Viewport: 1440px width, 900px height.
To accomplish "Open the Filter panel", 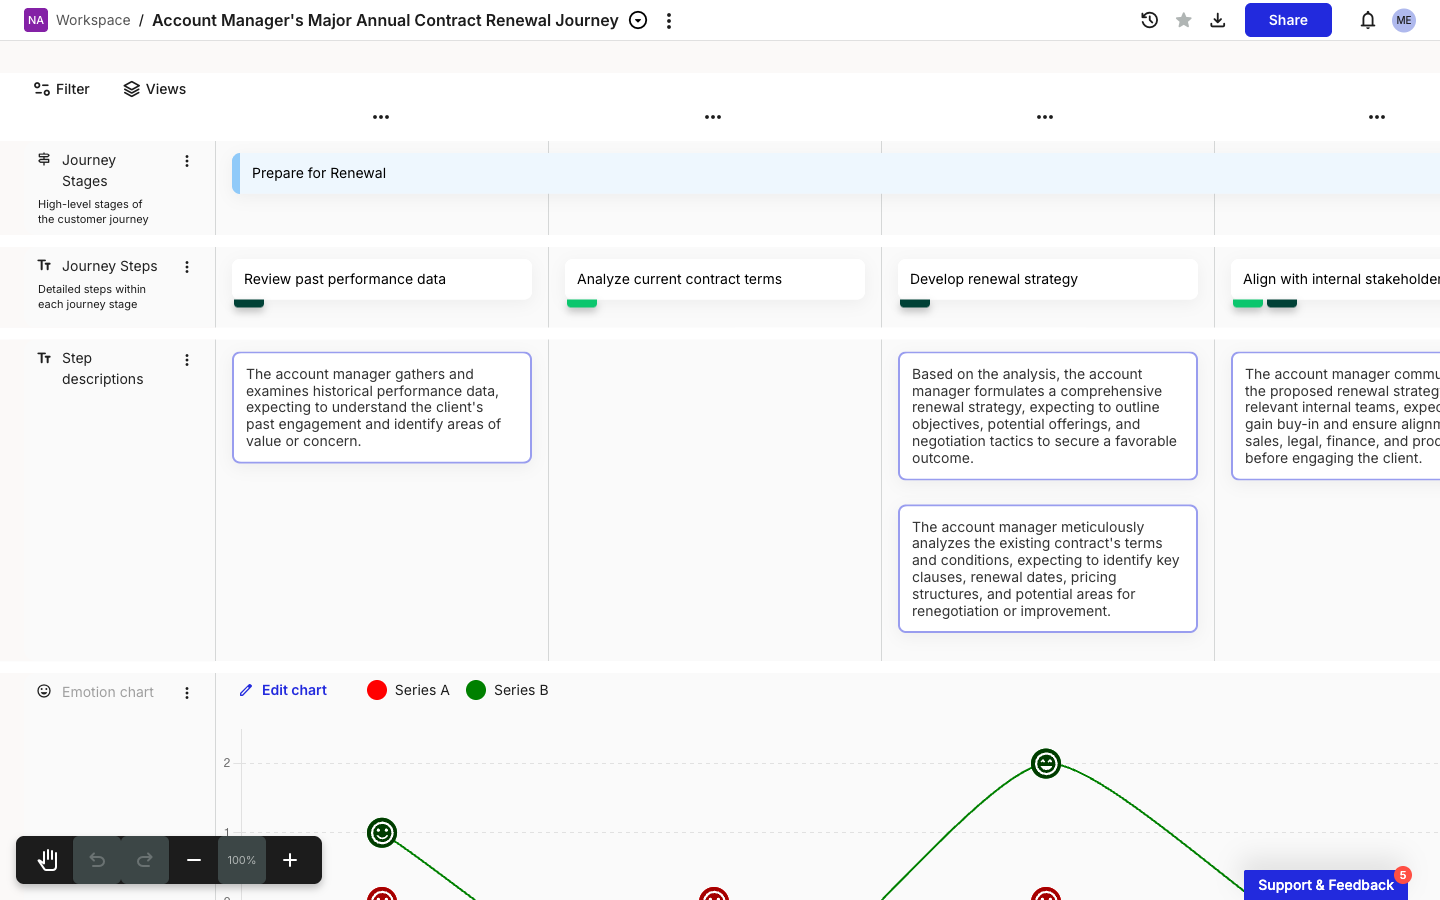I will 62,89.
